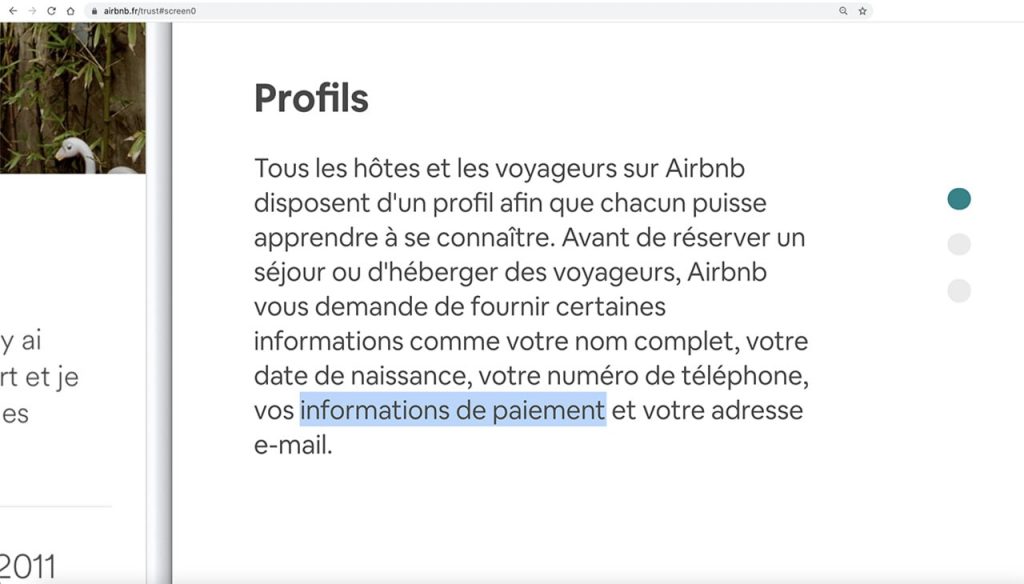This screenshot has width=1024, height=584.
Task: Bookmark this page with the star icon
Action: click(863, 11)
